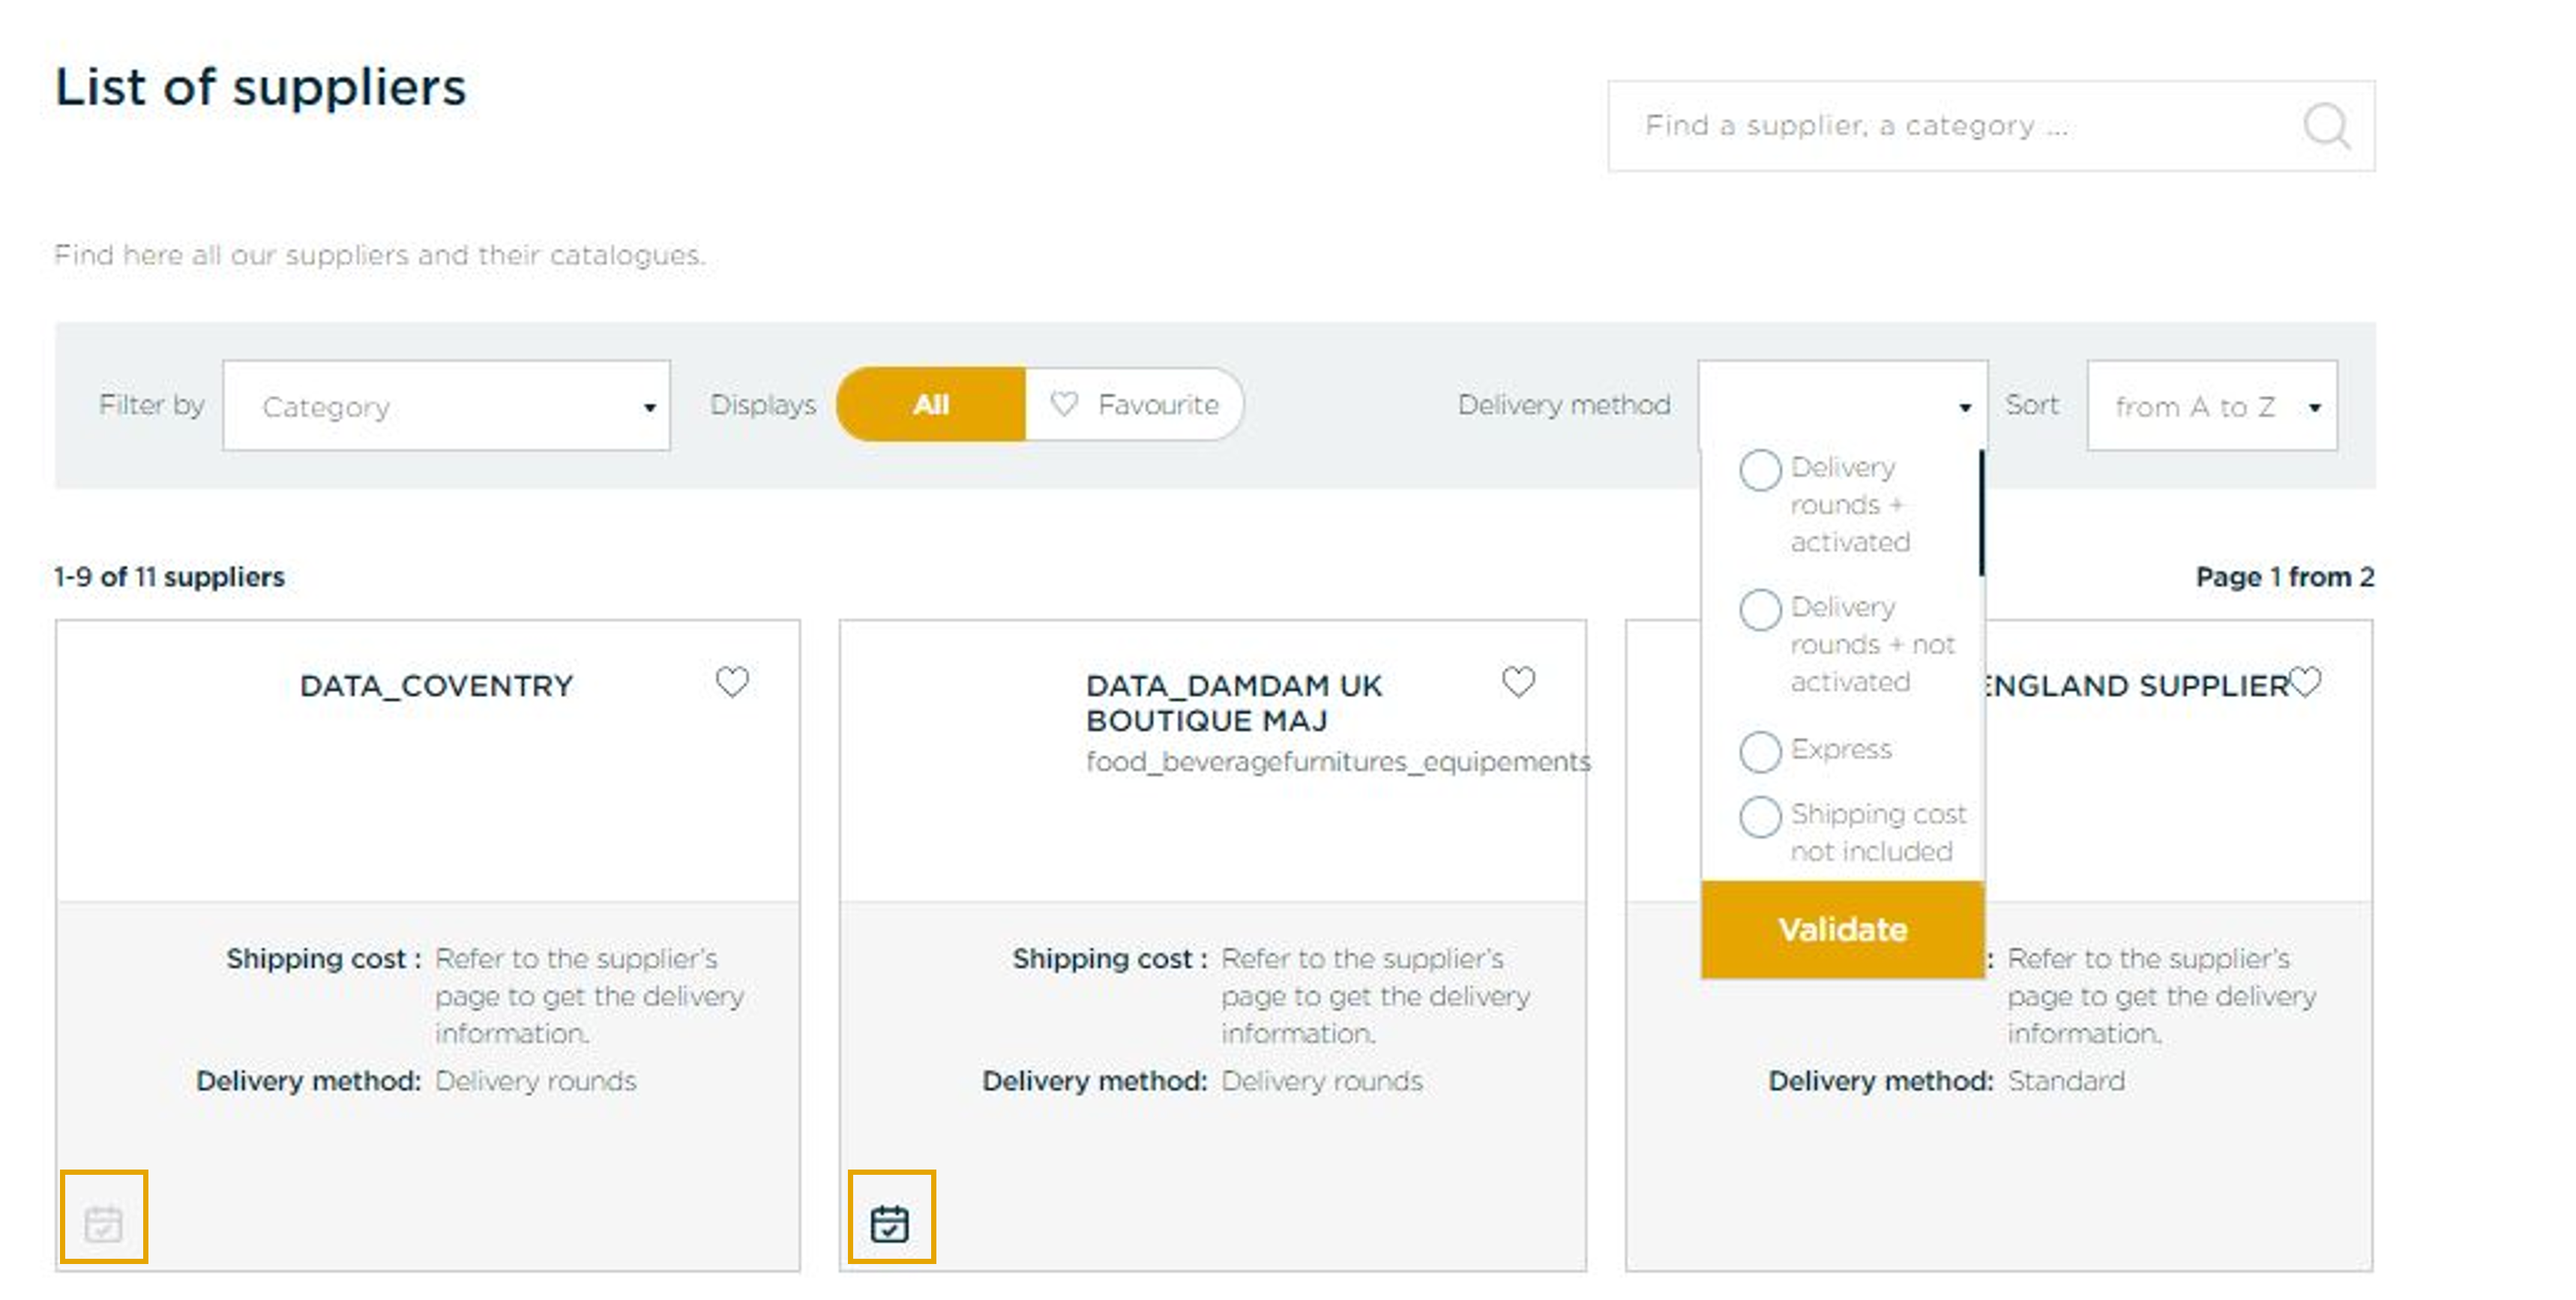
Task: Favourite the ENGLAND SUPPLIER heart icon
Action: pos(2305,682)
